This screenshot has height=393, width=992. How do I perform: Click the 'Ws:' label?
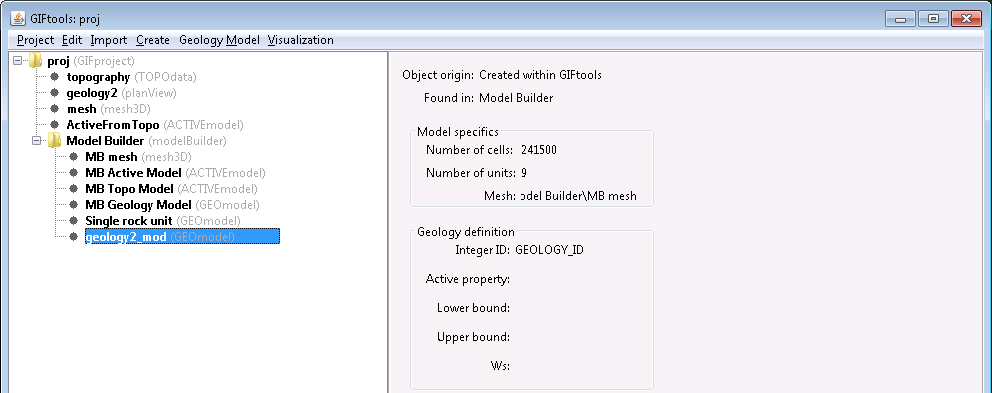point(500,366)
